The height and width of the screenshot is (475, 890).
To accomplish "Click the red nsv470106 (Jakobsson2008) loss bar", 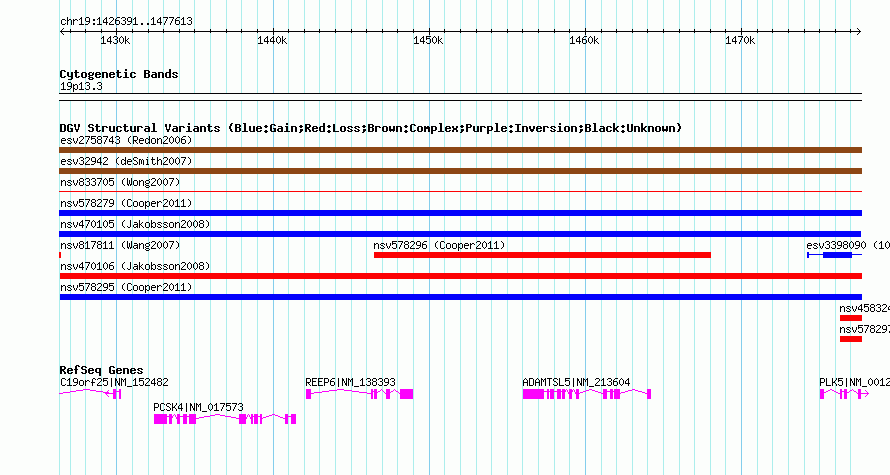I will coord(460,276).
